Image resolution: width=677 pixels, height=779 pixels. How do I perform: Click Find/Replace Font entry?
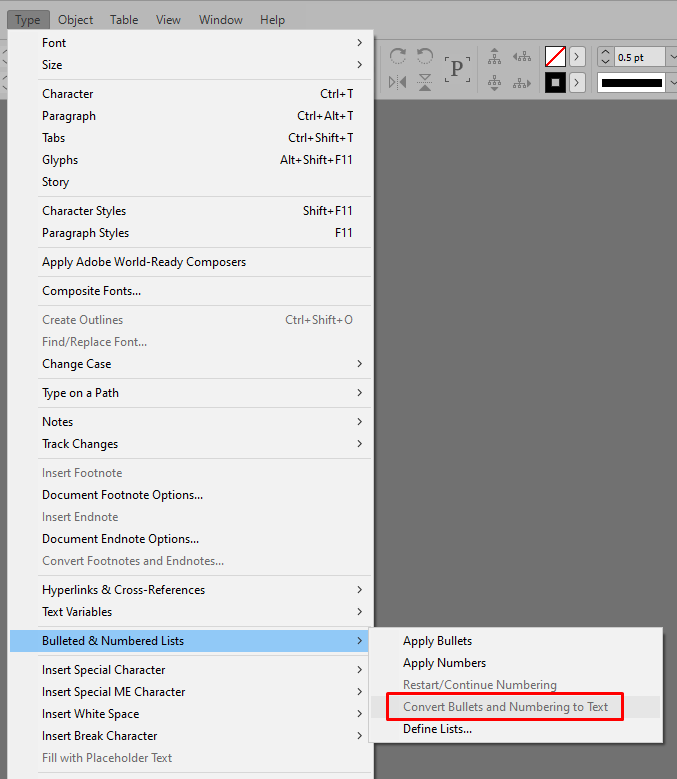[191, 342]
